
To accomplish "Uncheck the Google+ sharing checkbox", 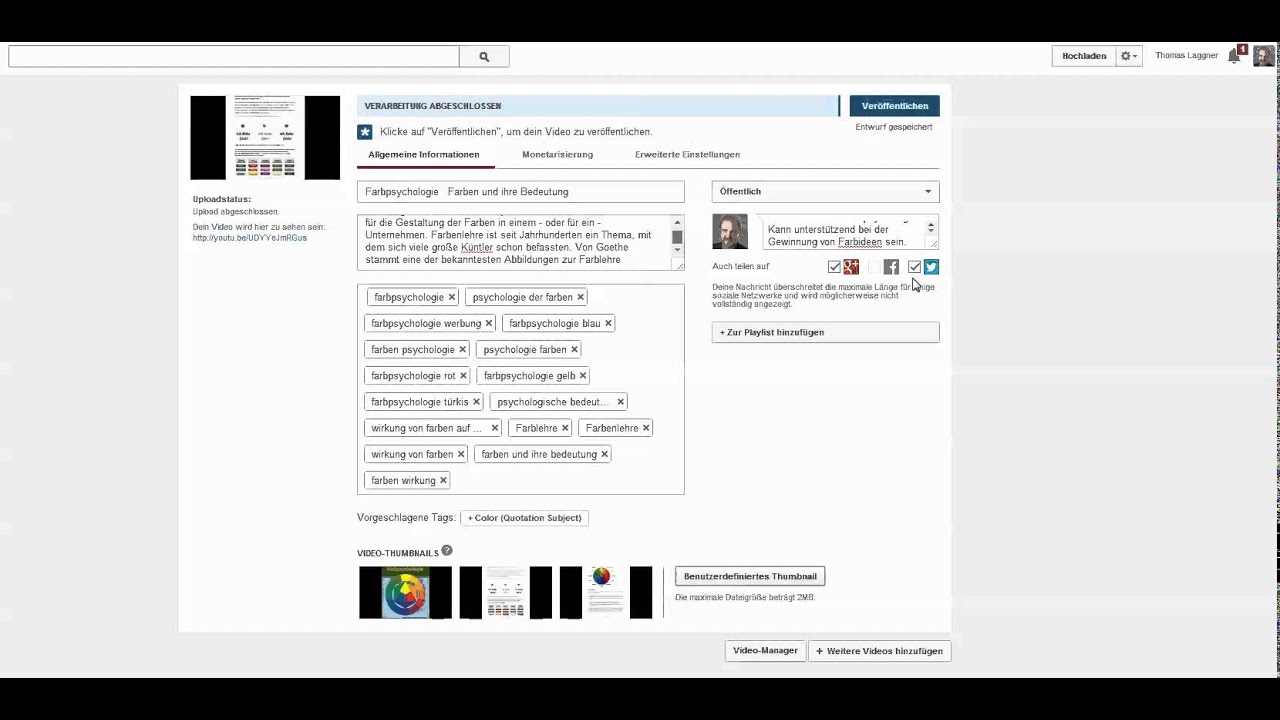I will (834, 267).
